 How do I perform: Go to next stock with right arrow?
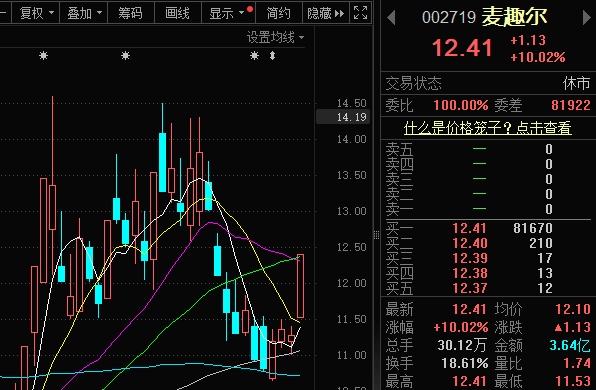tap(587, 17)
